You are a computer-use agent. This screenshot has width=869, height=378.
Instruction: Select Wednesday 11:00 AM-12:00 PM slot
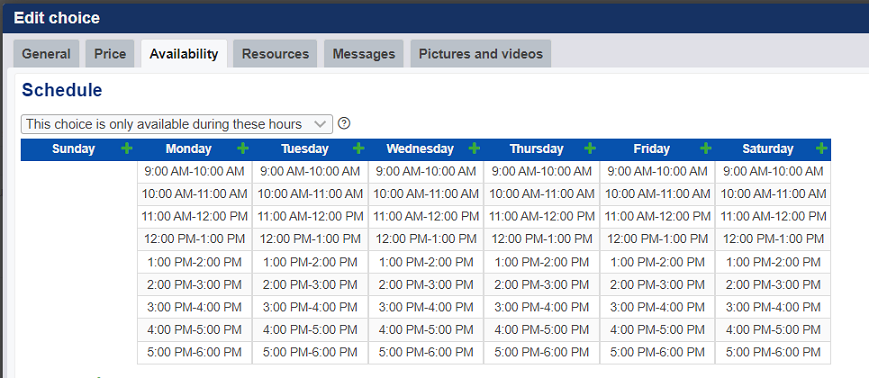(x=426, y=217)
